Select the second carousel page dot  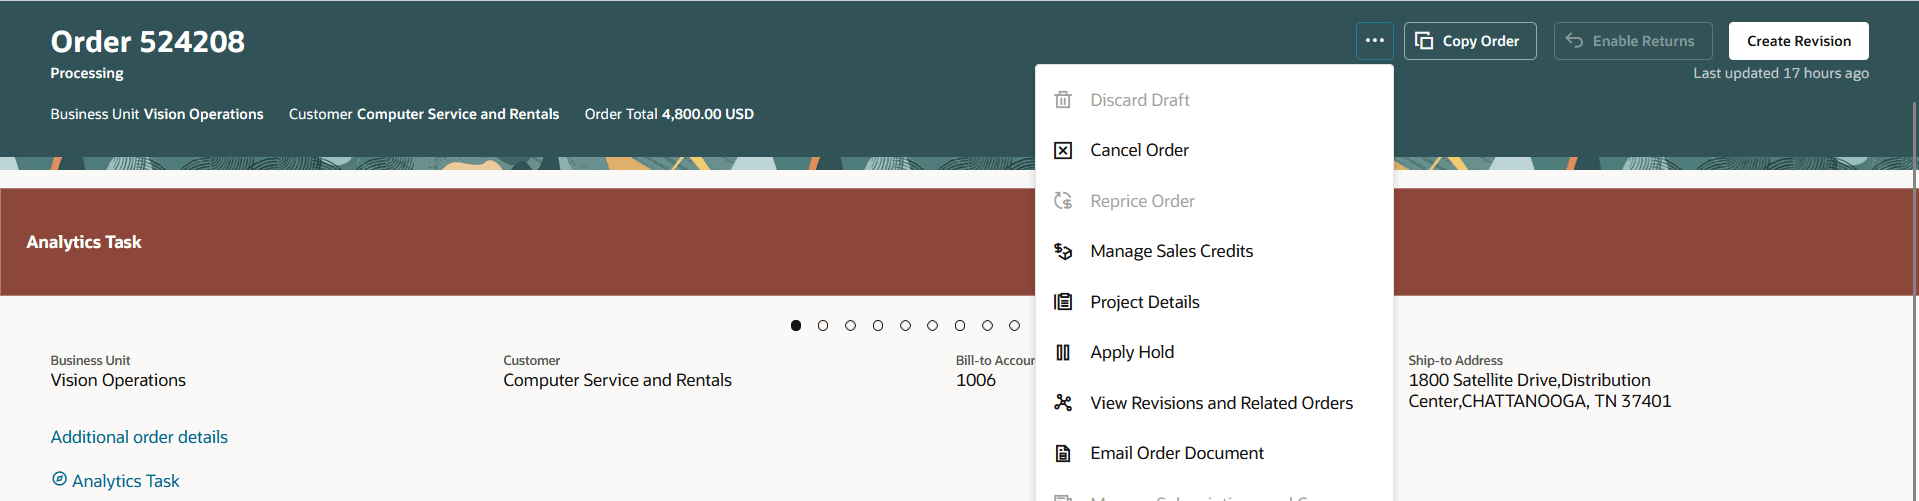coord(823,325)
